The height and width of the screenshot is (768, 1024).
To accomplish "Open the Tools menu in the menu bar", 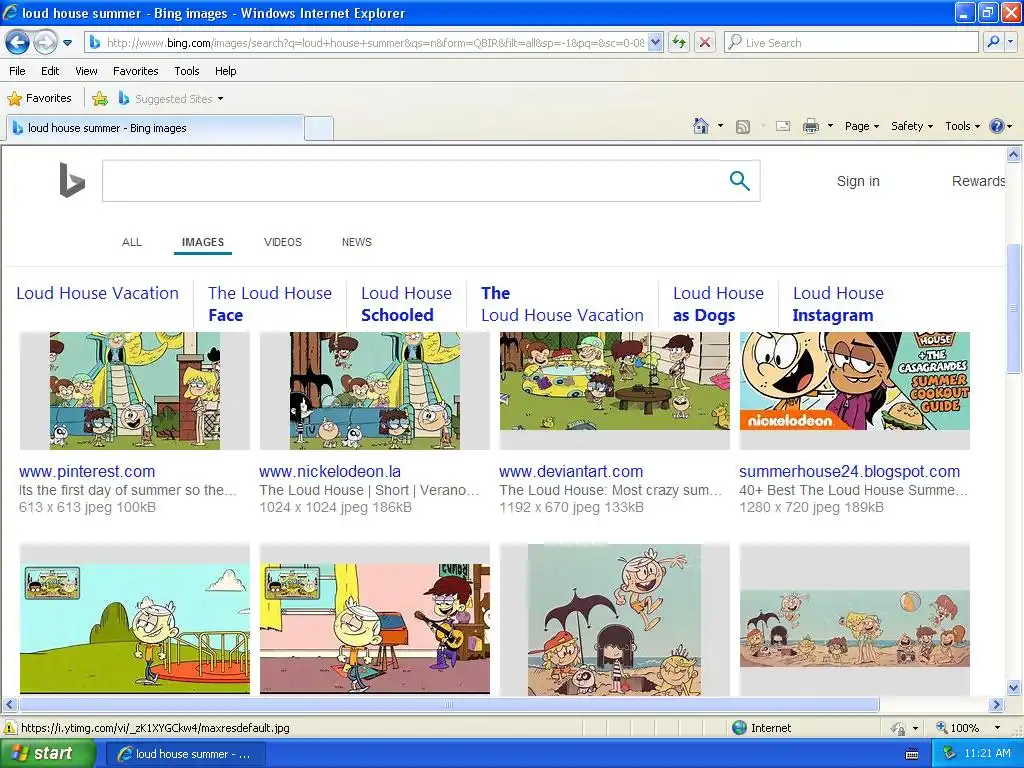I will pyautogui.click(x=187, y=71).
